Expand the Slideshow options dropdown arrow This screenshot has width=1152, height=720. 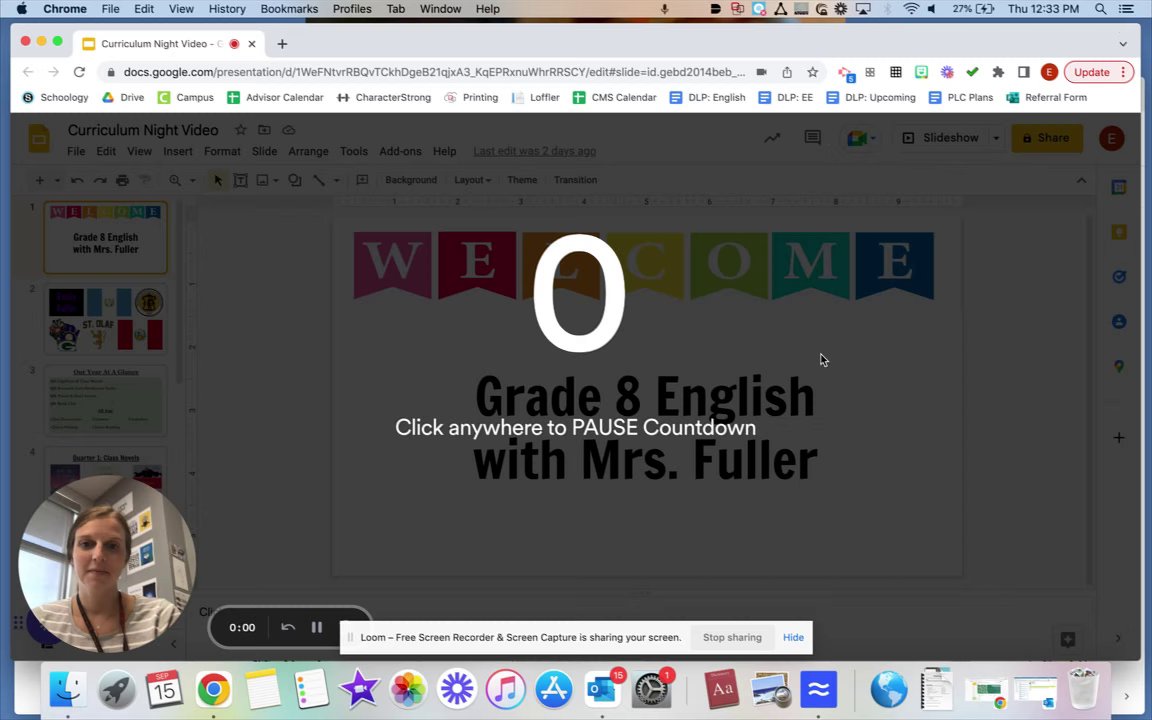pos(996,138)
